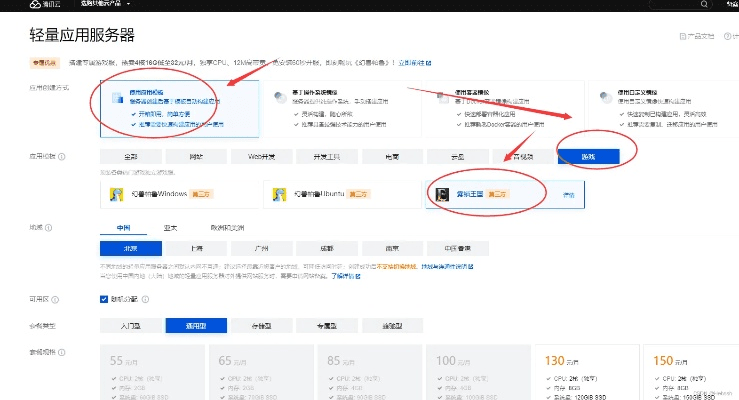Select 中国香港 as the region
This screenshot has height=400, width=739.
[x=458, y=248]
